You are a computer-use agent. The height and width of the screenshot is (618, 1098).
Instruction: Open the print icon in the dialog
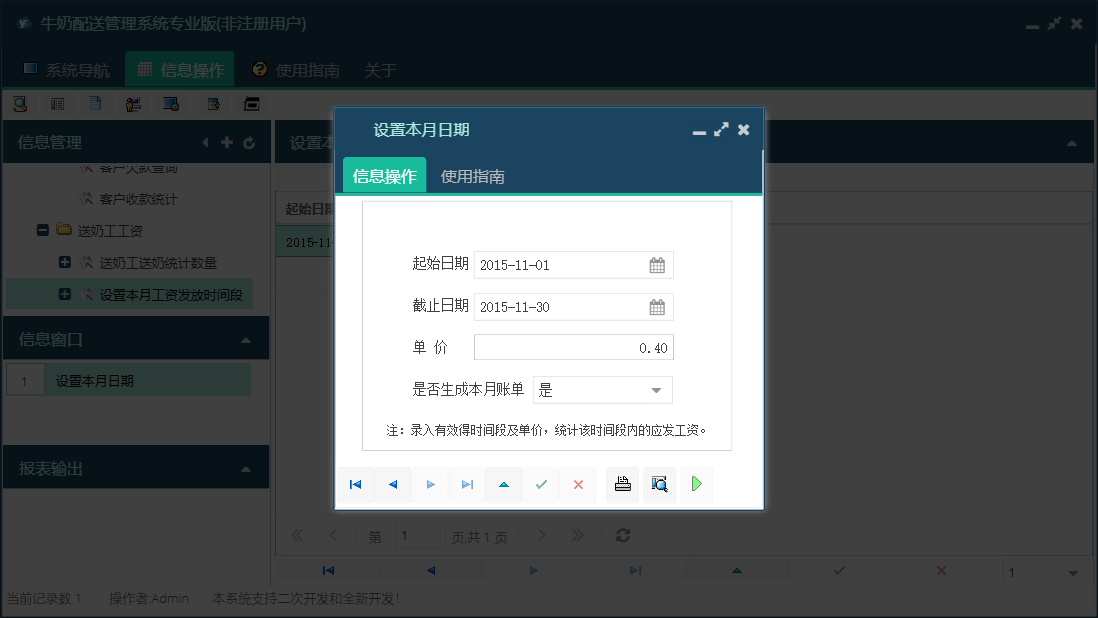[x=622, y=484]
